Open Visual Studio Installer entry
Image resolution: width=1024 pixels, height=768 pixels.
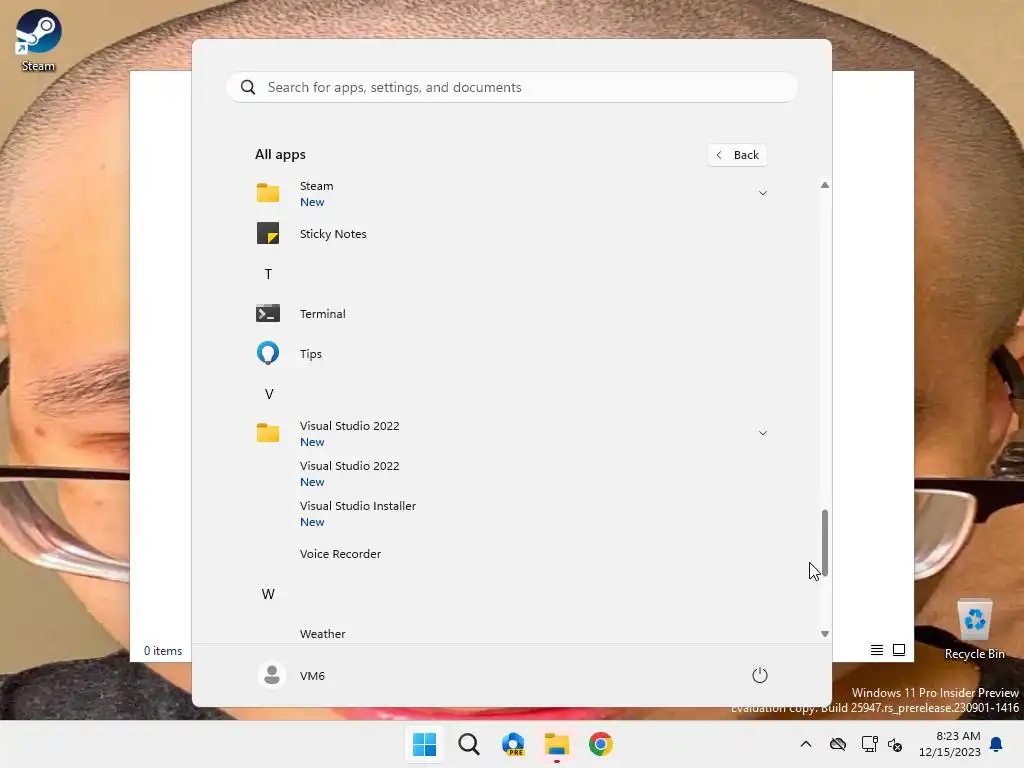[358, 513]
